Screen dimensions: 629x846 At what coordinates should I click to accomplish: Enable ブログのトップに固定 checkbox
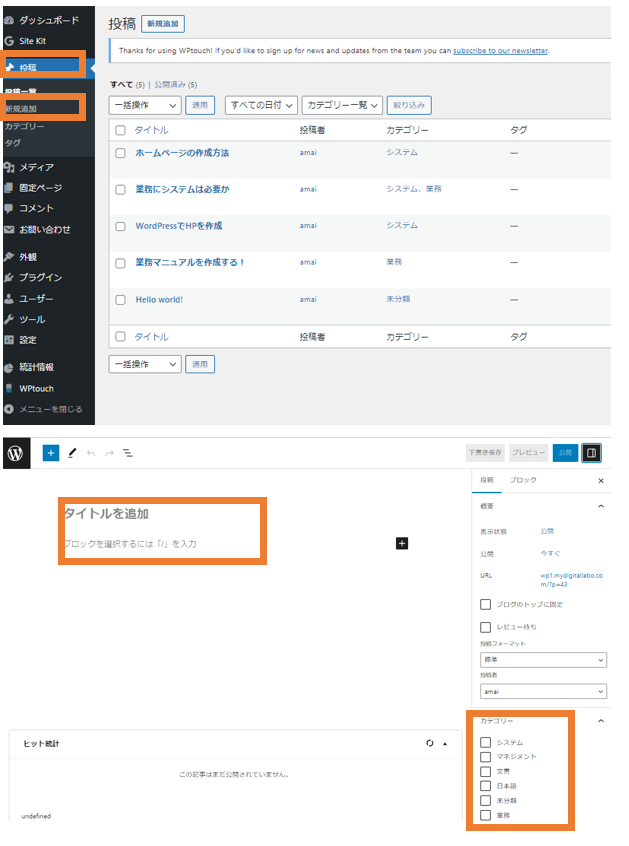[x=486, y=604]
